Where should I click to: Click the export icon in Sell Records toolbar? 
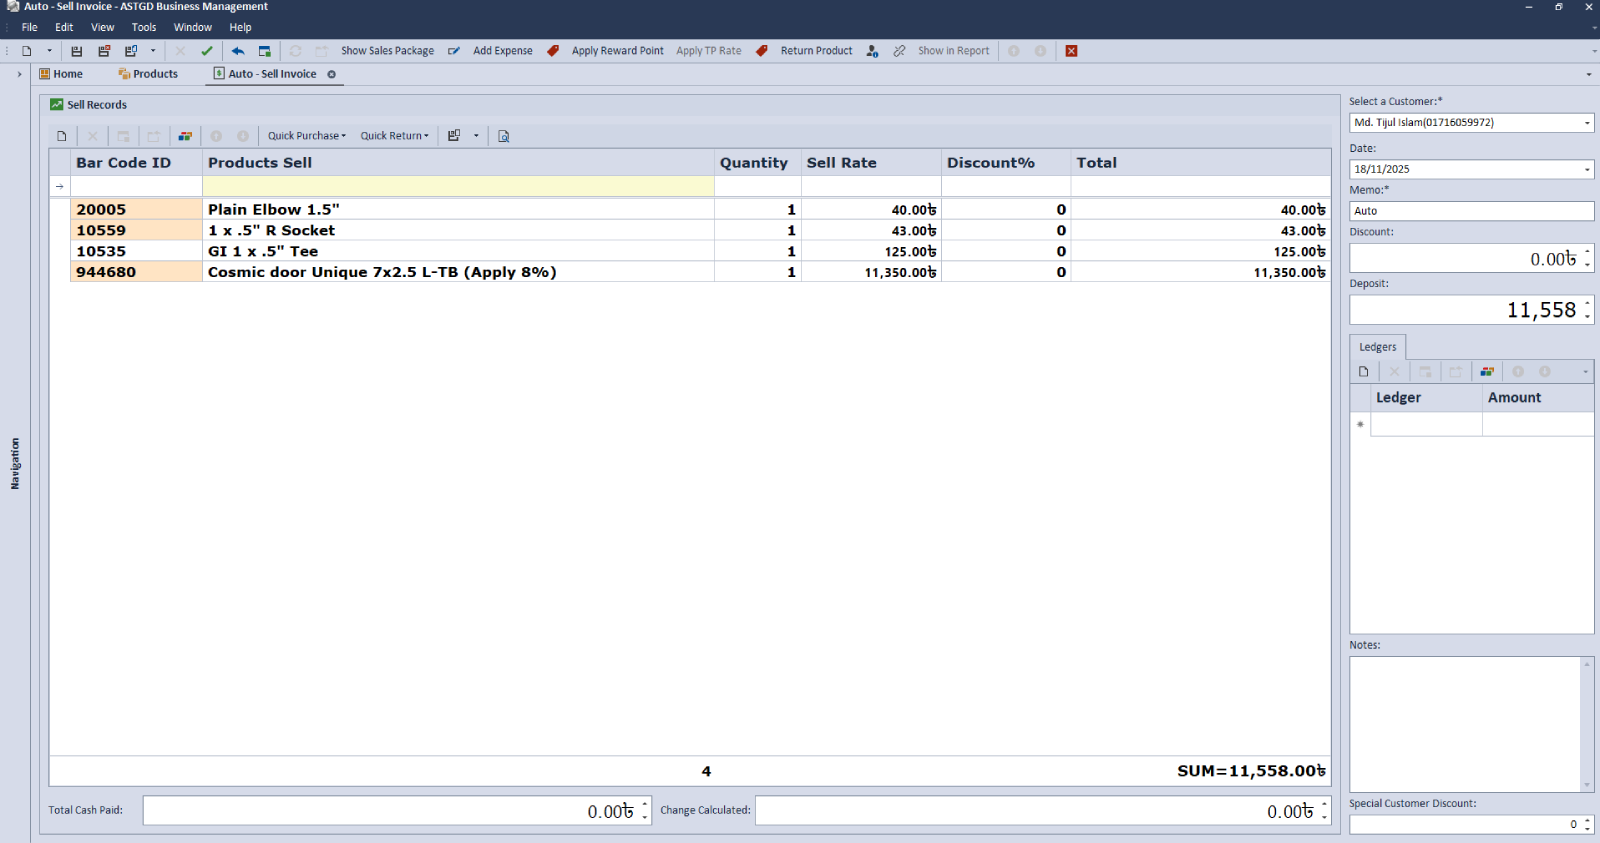point(454,136)
